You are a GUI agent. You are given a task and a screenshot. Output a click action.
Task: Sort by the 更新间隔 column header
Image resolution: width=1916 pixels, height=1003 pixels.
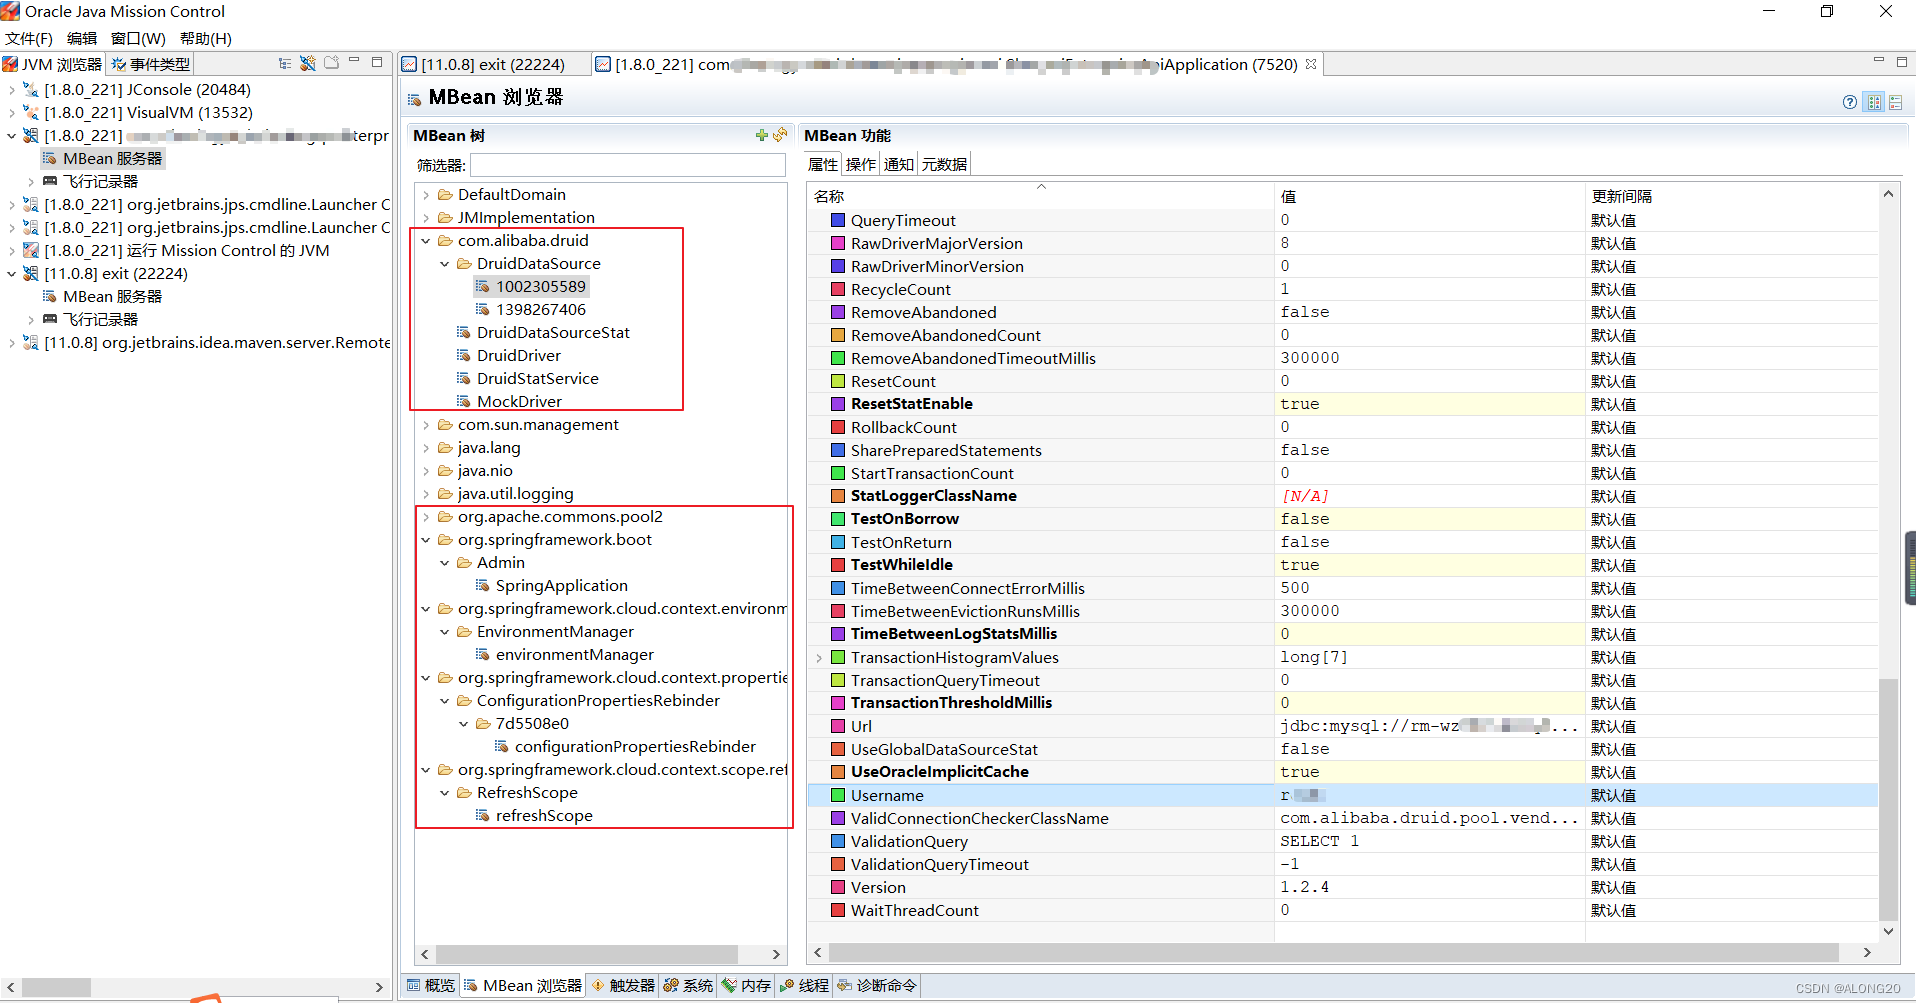pyautogui.click(x=1732, y=196)
